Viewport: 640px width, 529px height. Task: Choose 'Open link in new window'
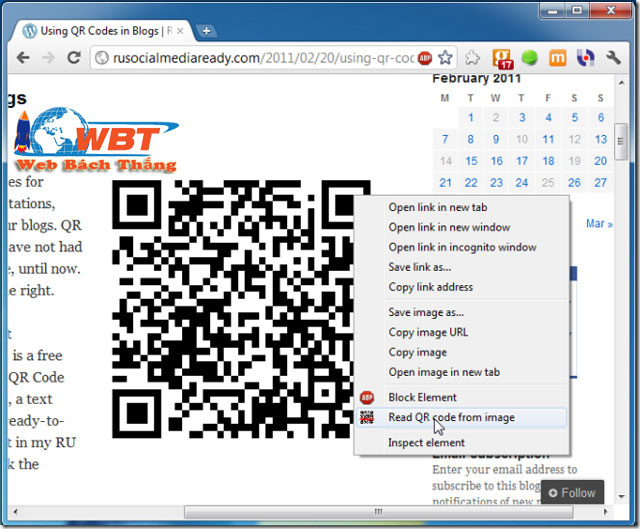coord(449,227)
